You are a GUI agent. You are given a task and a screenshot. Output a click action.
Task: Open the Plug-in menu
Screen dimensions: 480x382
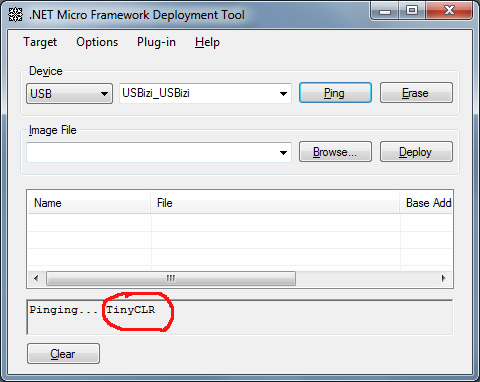pyautogui.click(x=156, y=42)
